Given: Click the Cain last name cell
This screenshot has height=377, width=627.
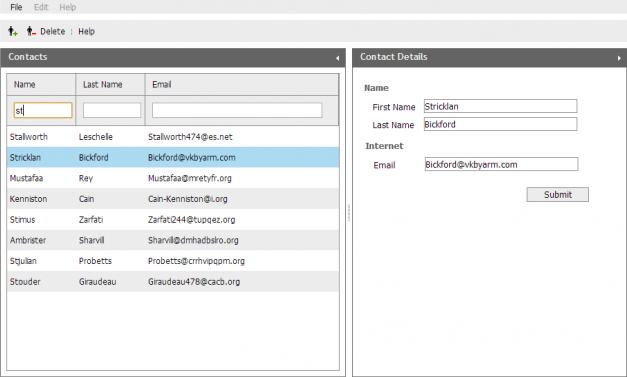Looking at the screenshot, I should tap(86, 199).
